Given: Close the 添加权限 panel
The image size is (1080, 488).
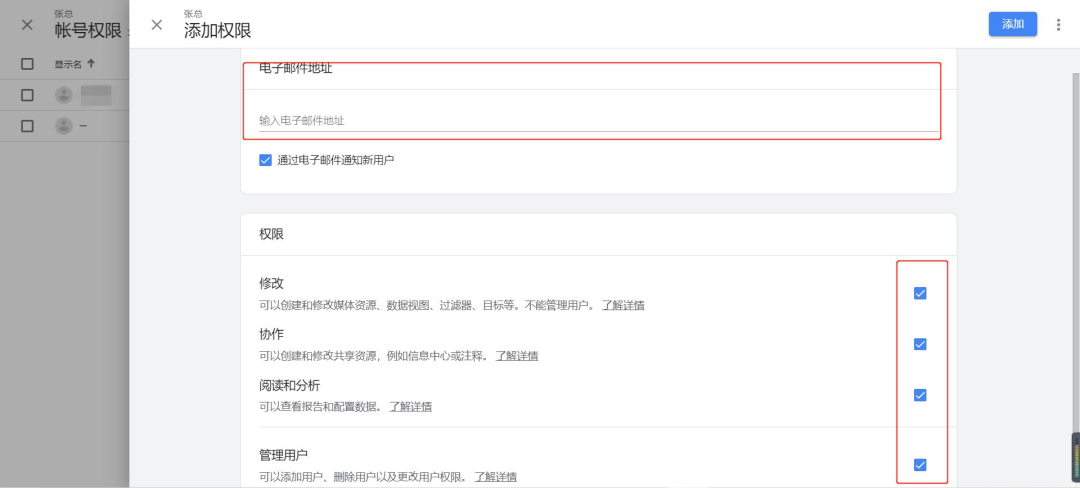Looking at the screenshot, I should click(157, 25).
